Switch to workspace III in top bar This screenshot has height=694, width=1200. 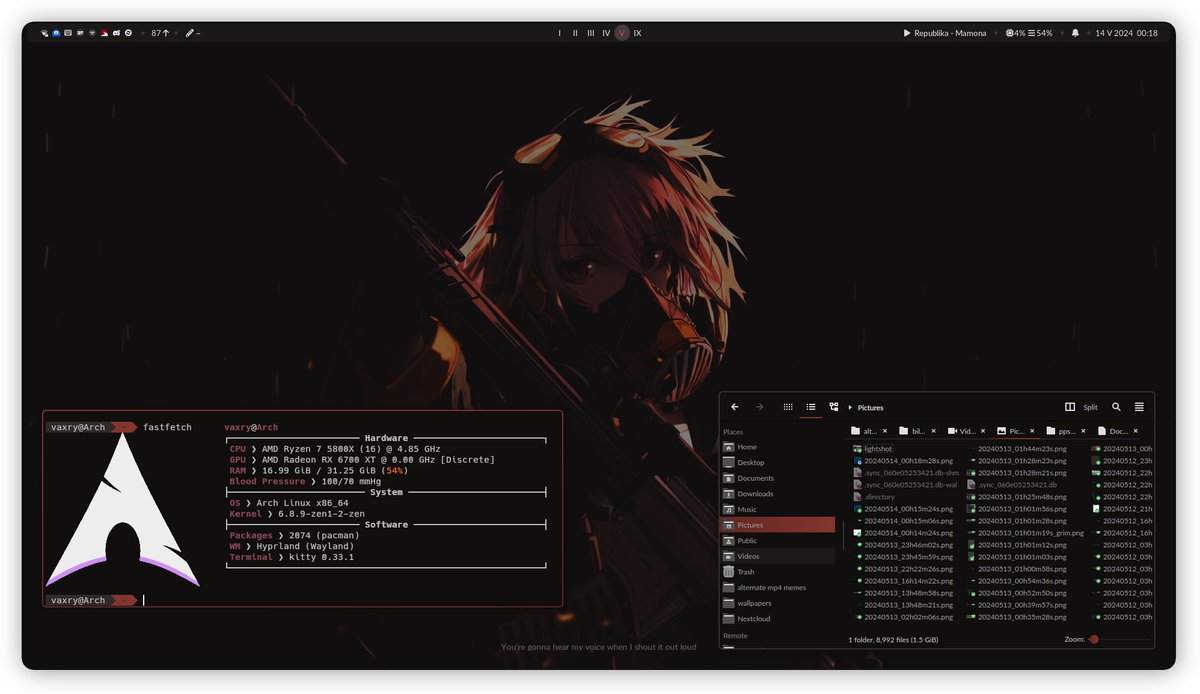(x=591, y=33)
